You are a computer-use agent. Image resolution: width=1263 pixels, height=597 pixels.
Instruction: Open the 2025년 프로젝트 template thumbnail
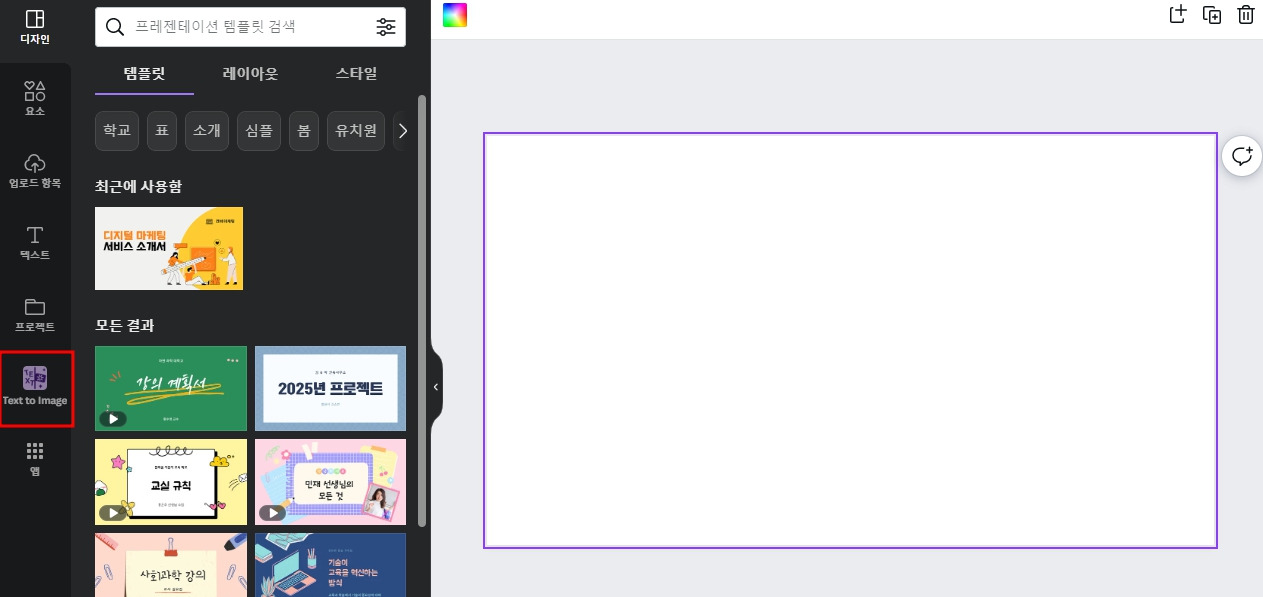tap(330, 388)
